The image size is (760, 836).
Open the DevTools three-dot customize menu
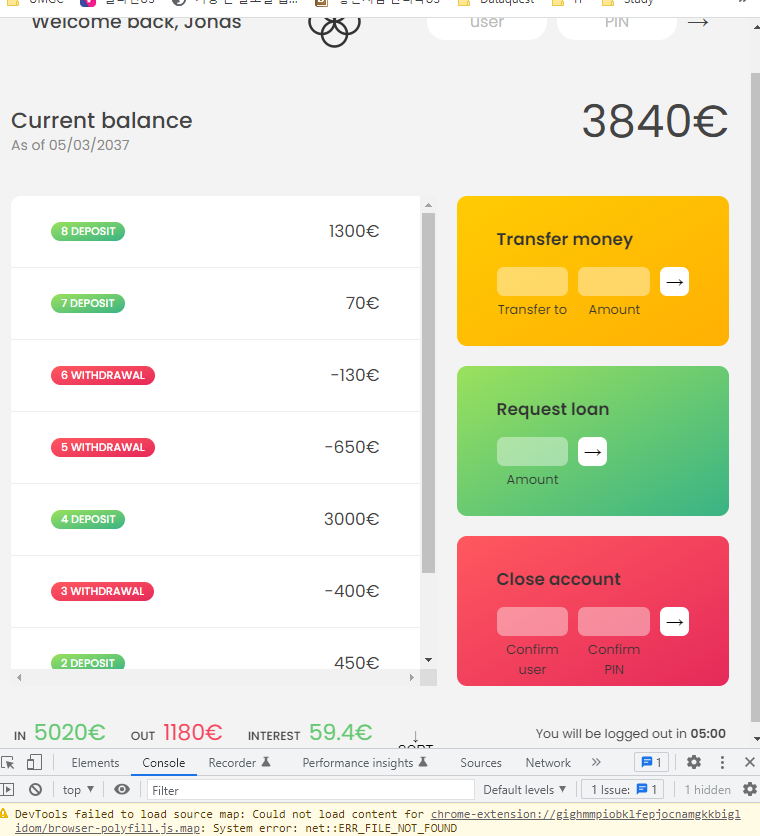pyautogui.click(x=722, y=762)
